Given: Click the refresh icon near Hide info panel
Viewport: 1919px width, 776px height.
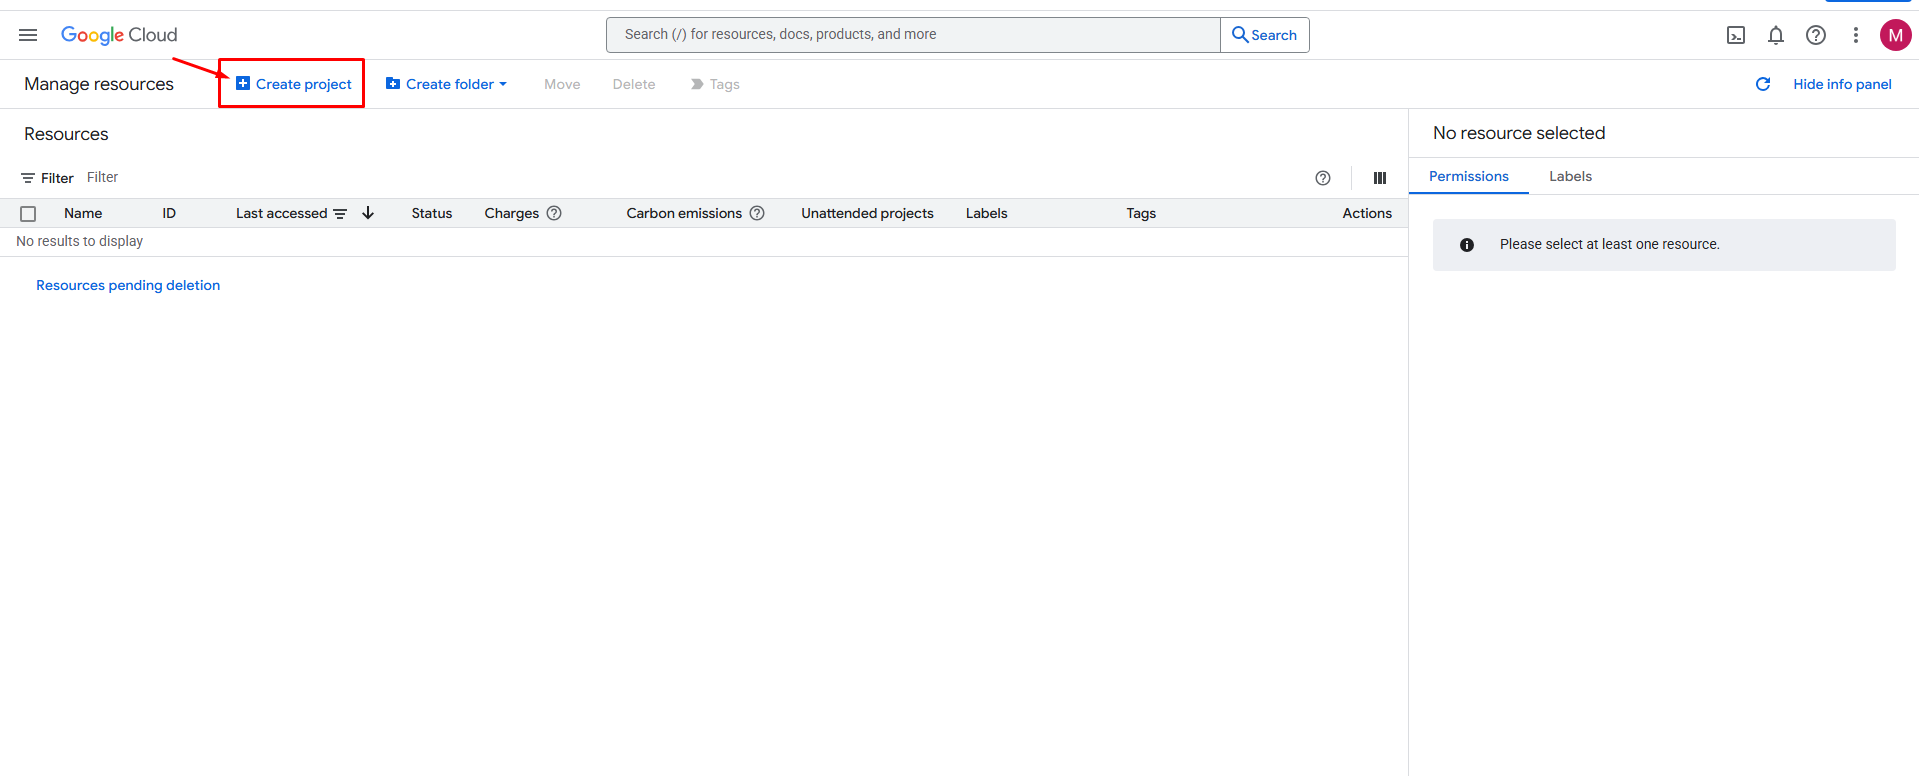Looking at the screenshot, I should (x=1763, y=84).
